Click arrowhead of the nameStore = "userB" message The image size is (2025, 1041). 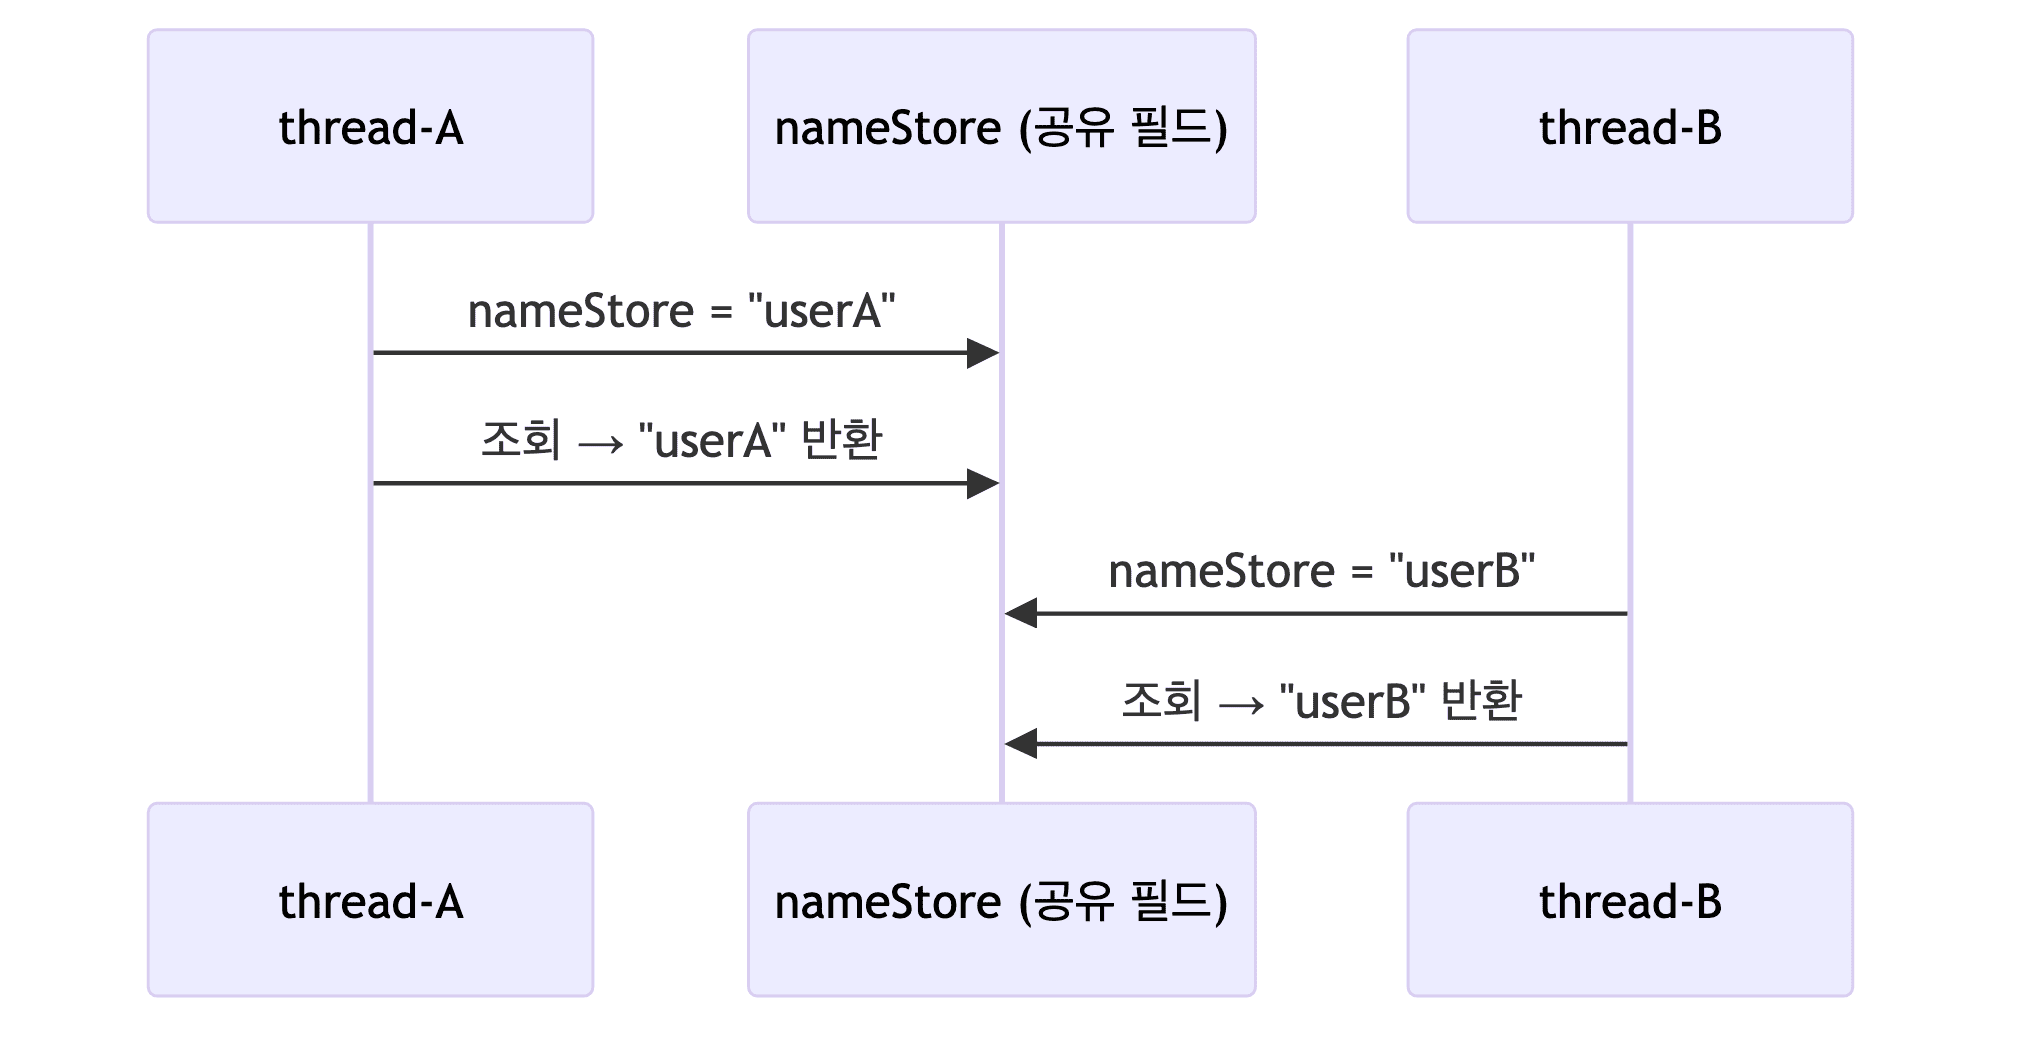pyautogui.click(x=1021, y=613)
